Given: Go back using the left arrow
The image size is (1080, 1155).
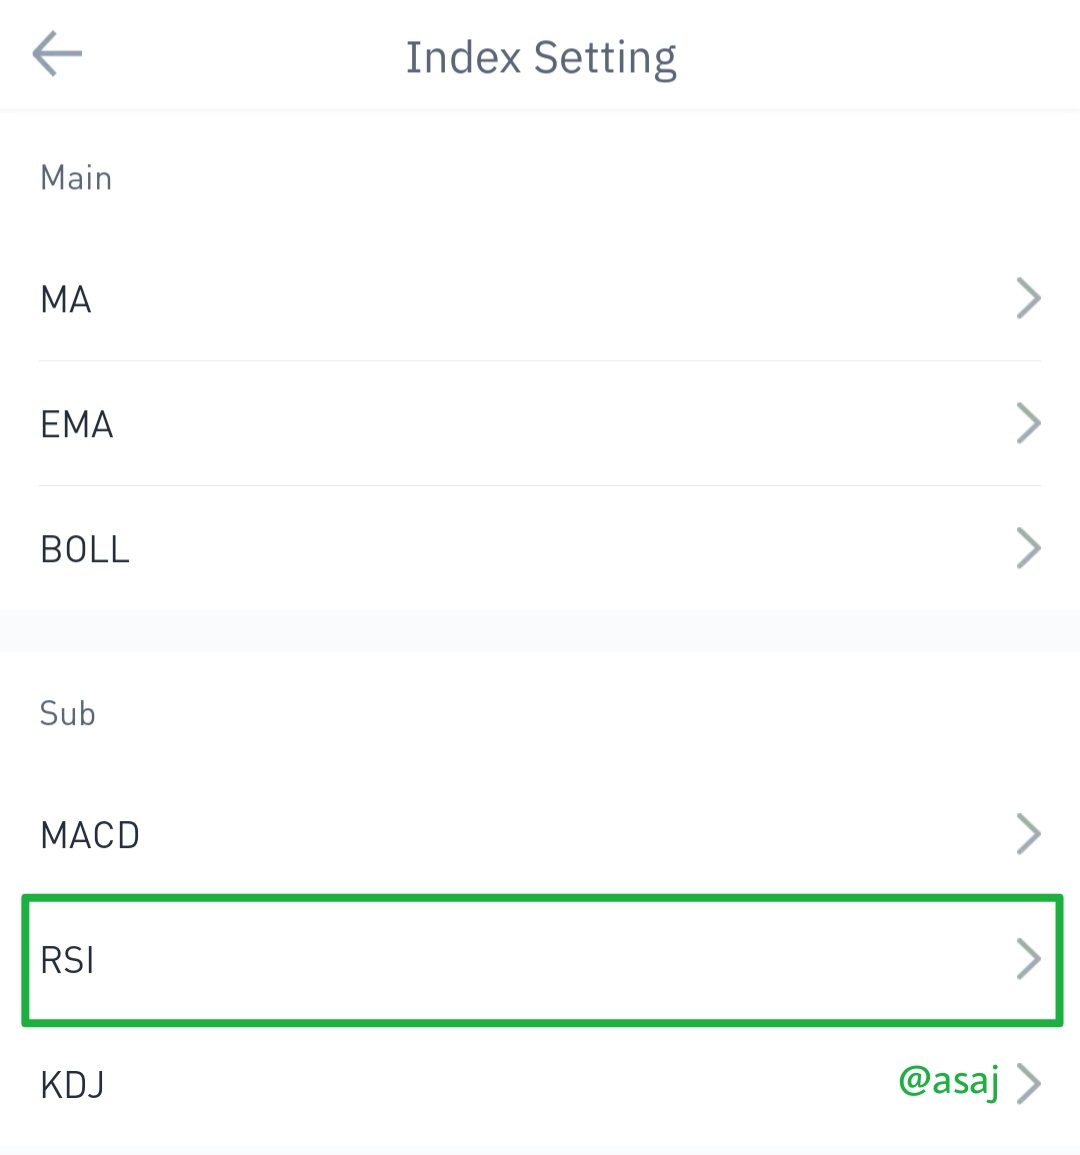Looking at the screenshot, I should point(57,53).
